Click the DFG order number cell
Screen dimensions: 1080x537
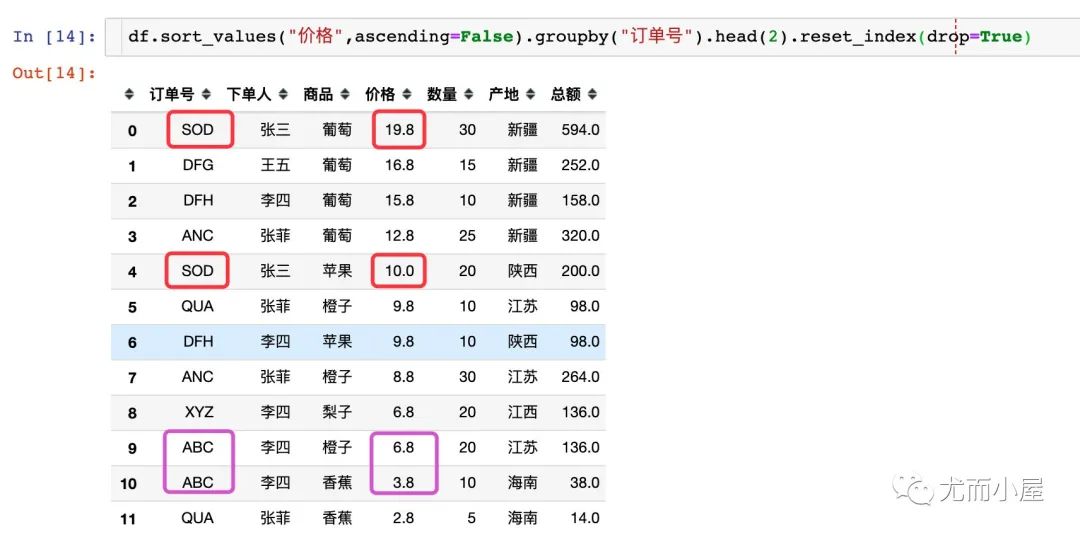tap(198, 165)
